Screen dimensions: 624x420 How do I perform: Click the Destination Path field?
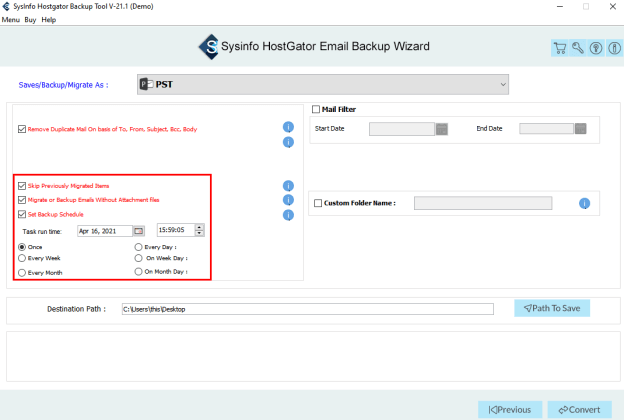[308, 309]
